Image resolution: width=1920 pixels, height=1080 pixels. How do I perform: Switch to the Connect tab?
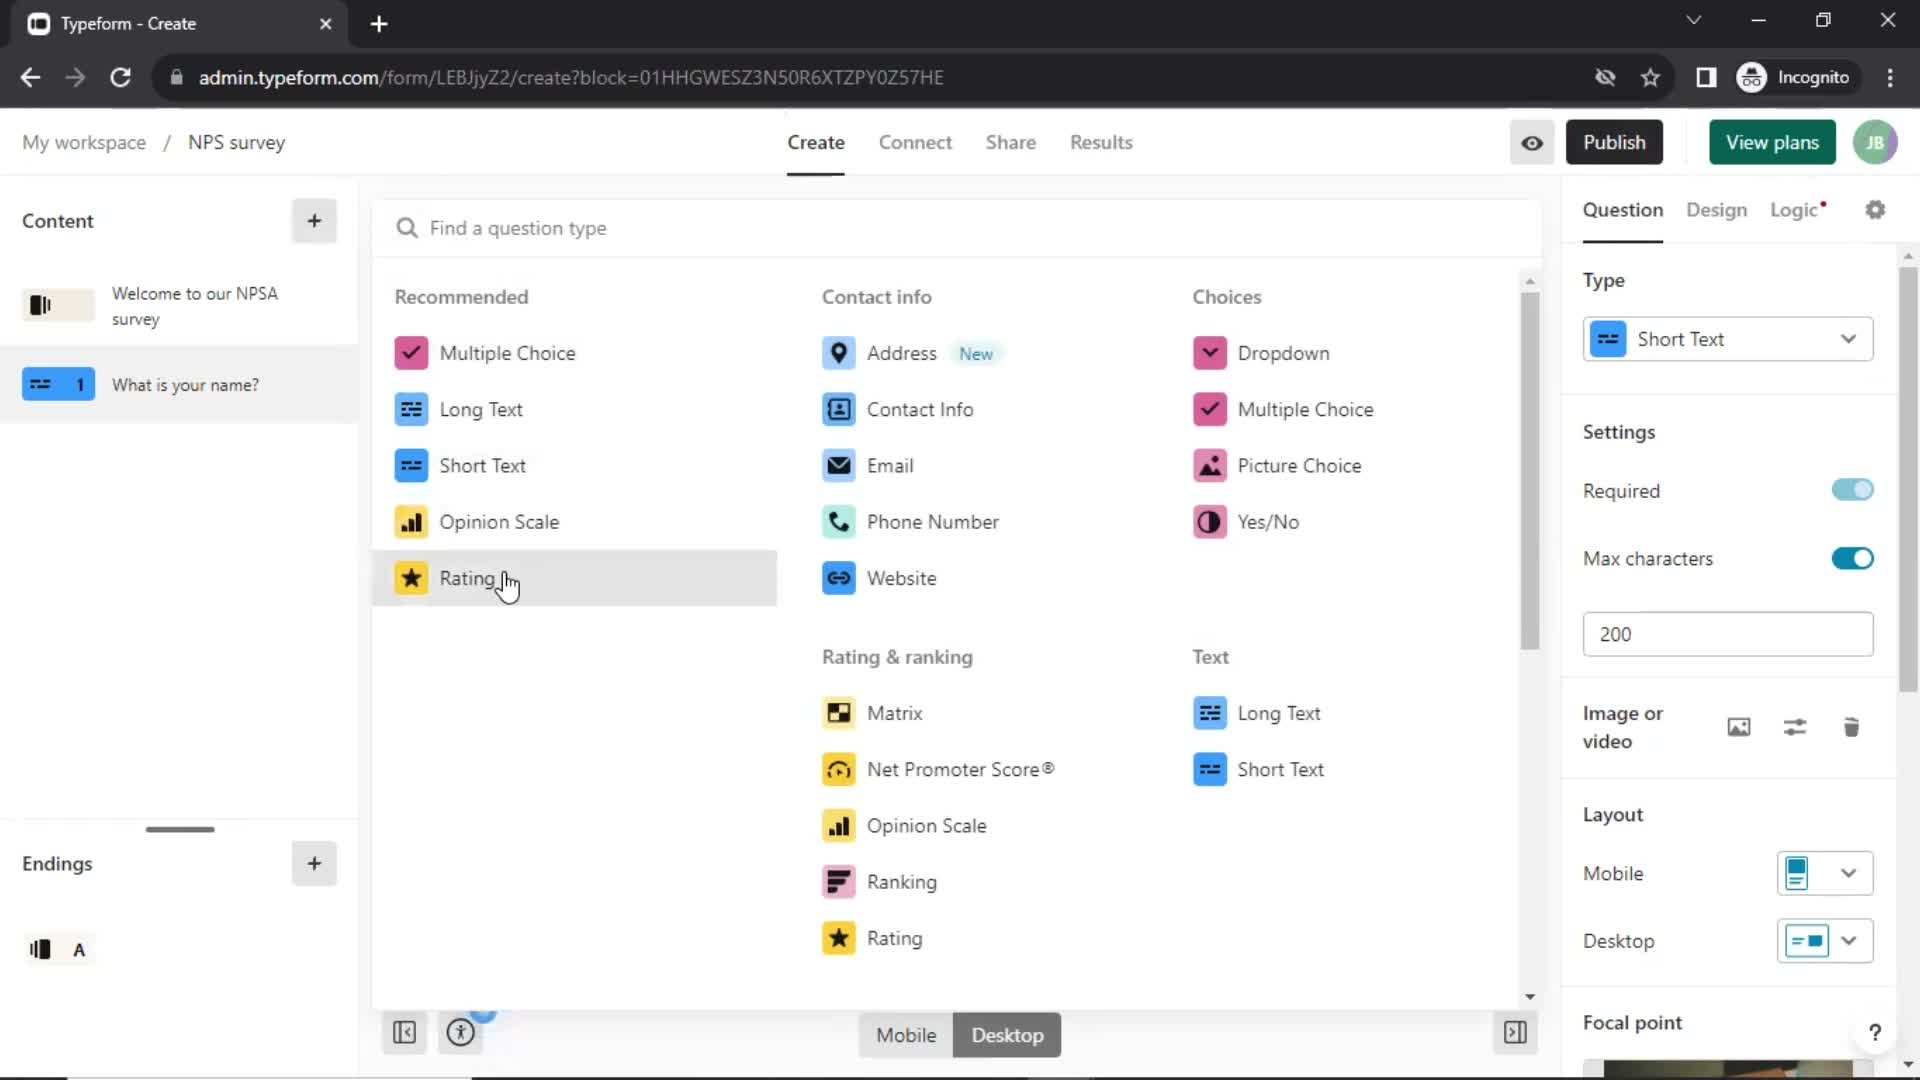coord(915,142)
